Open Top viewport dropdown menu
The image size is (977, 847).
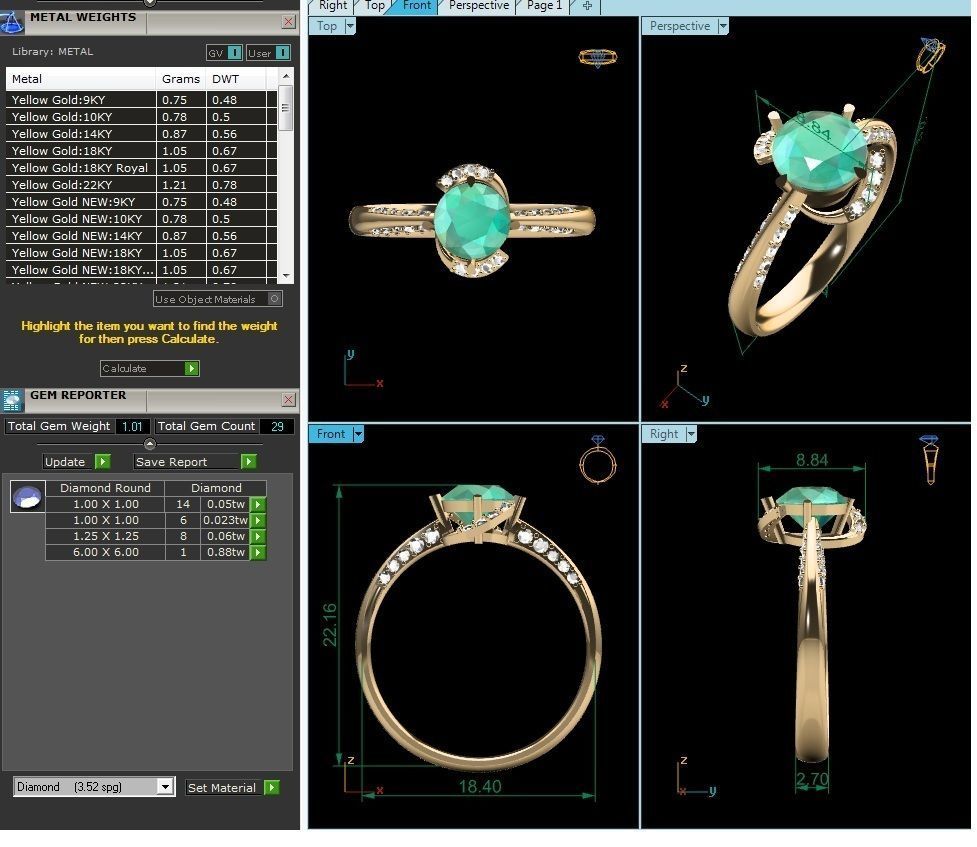[350, 26]
